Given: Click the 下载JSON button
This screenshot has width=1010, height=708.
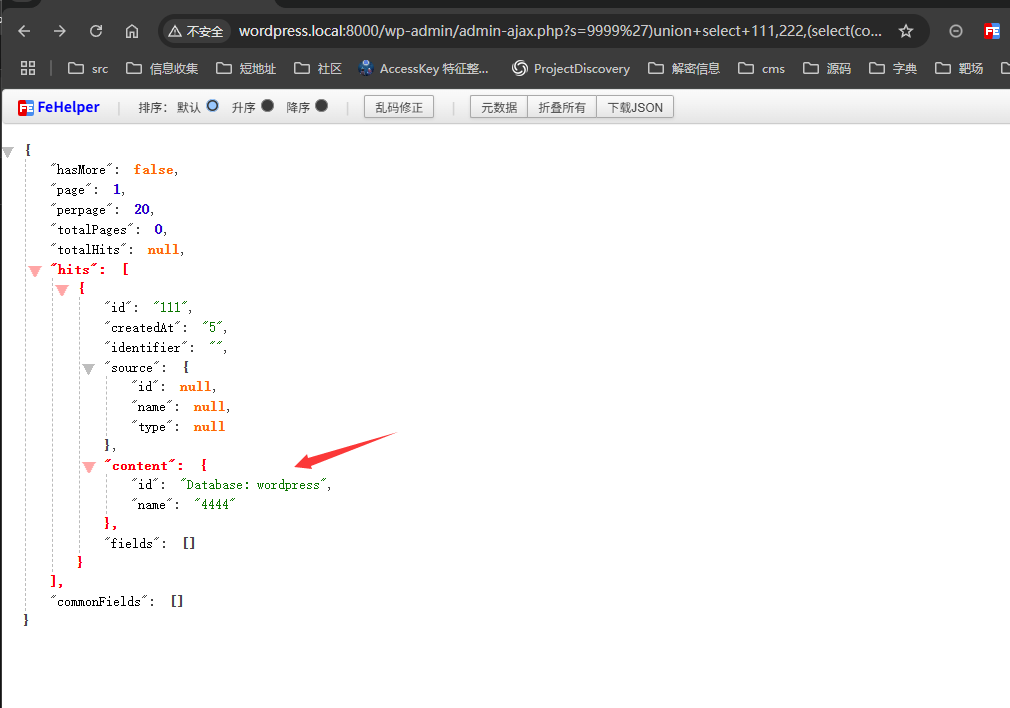Looking at the screenshot, I should [x=635, y=106].
